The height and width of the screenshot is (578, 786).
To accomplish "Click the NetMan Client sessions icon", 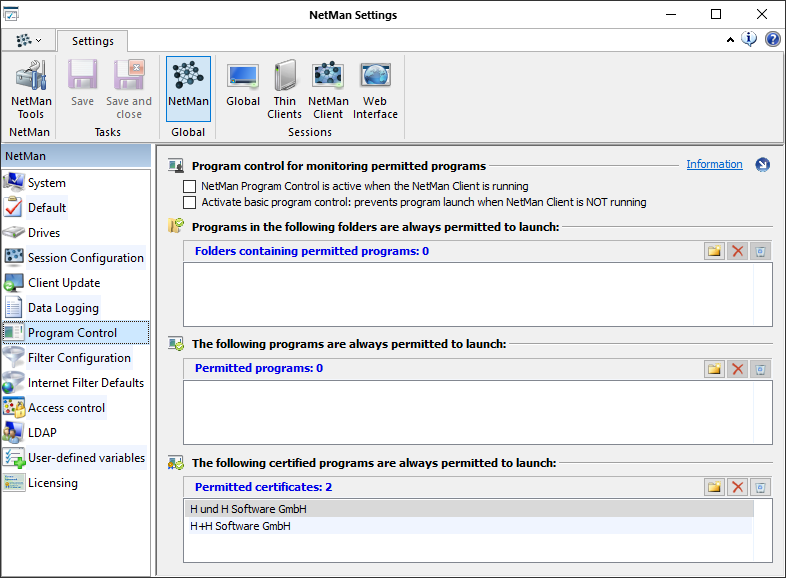I will (328, 89).
